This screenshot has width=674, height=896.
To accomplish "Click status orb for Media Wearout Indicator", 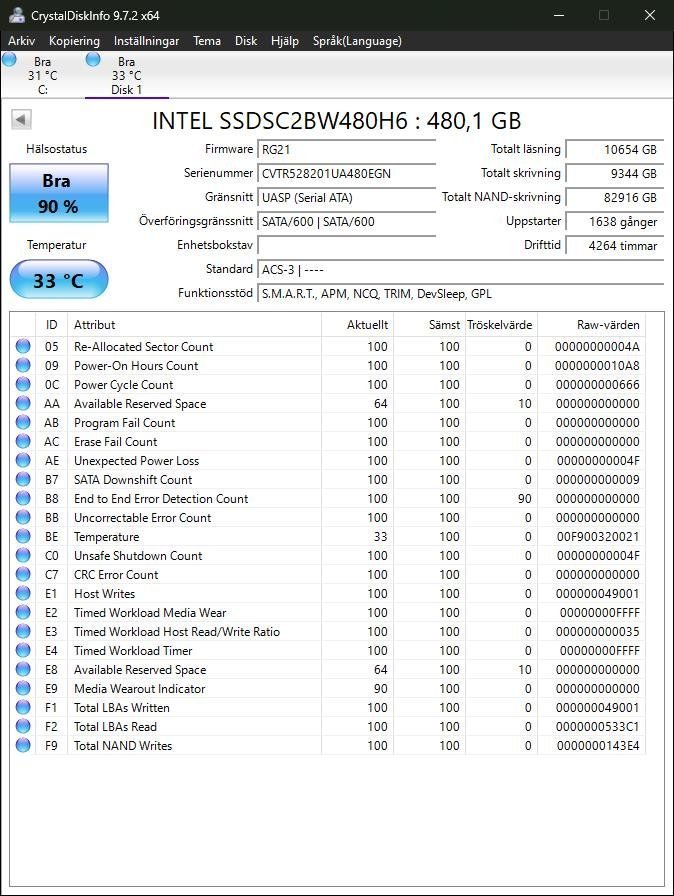I will pos(23,689).
